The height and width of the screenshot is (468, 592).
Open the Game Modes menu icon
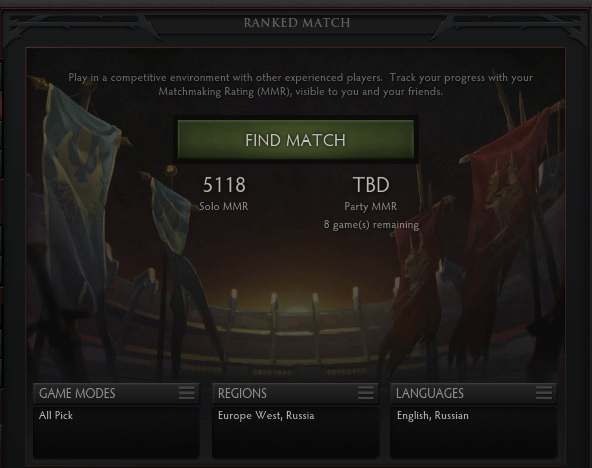click(187, 393)
